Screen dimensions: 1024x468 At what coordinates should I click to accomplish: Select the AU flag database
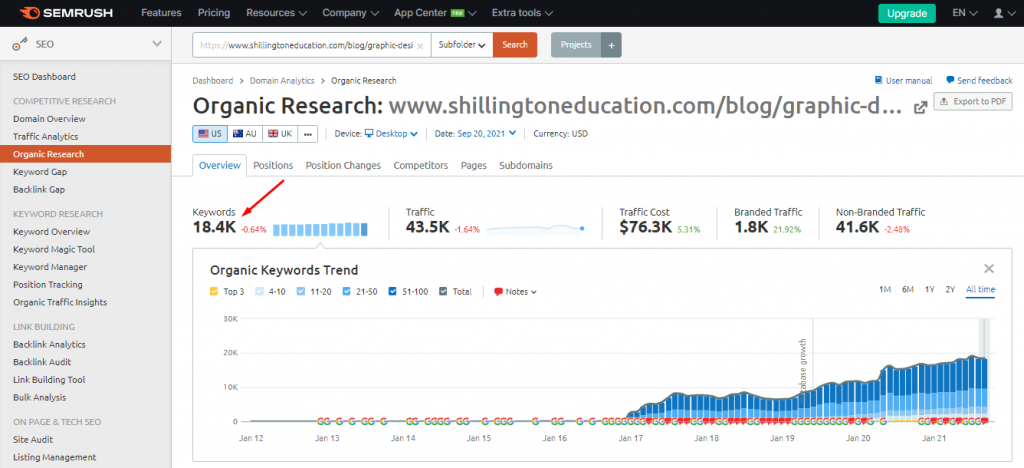[x=245, y=133]
